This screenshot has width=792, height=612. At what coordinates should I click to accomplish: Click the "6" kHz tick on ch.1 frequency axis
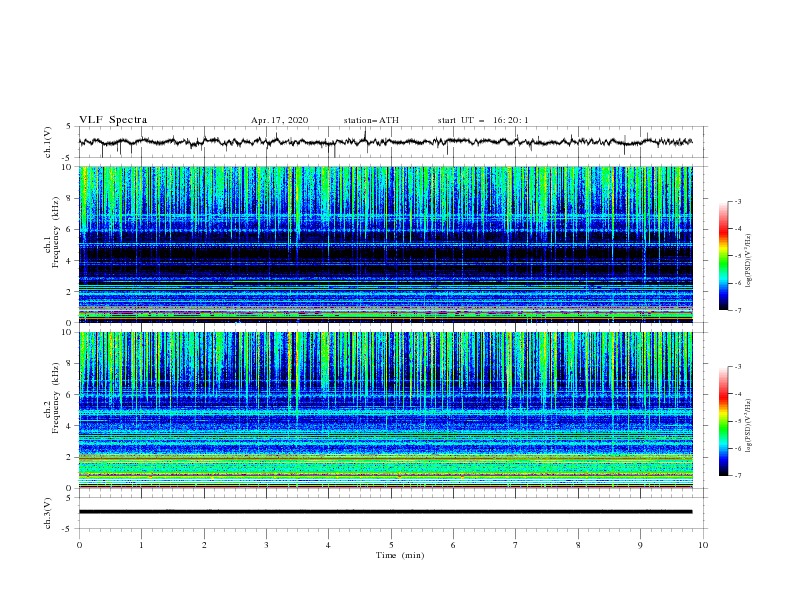(x=69, y=229)
